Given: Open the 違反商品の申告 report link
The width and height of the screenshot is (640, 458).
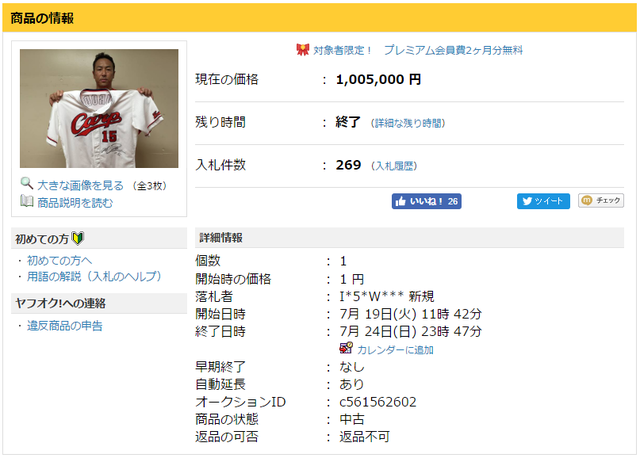Looking at the screenshot, I should (64, 326).
